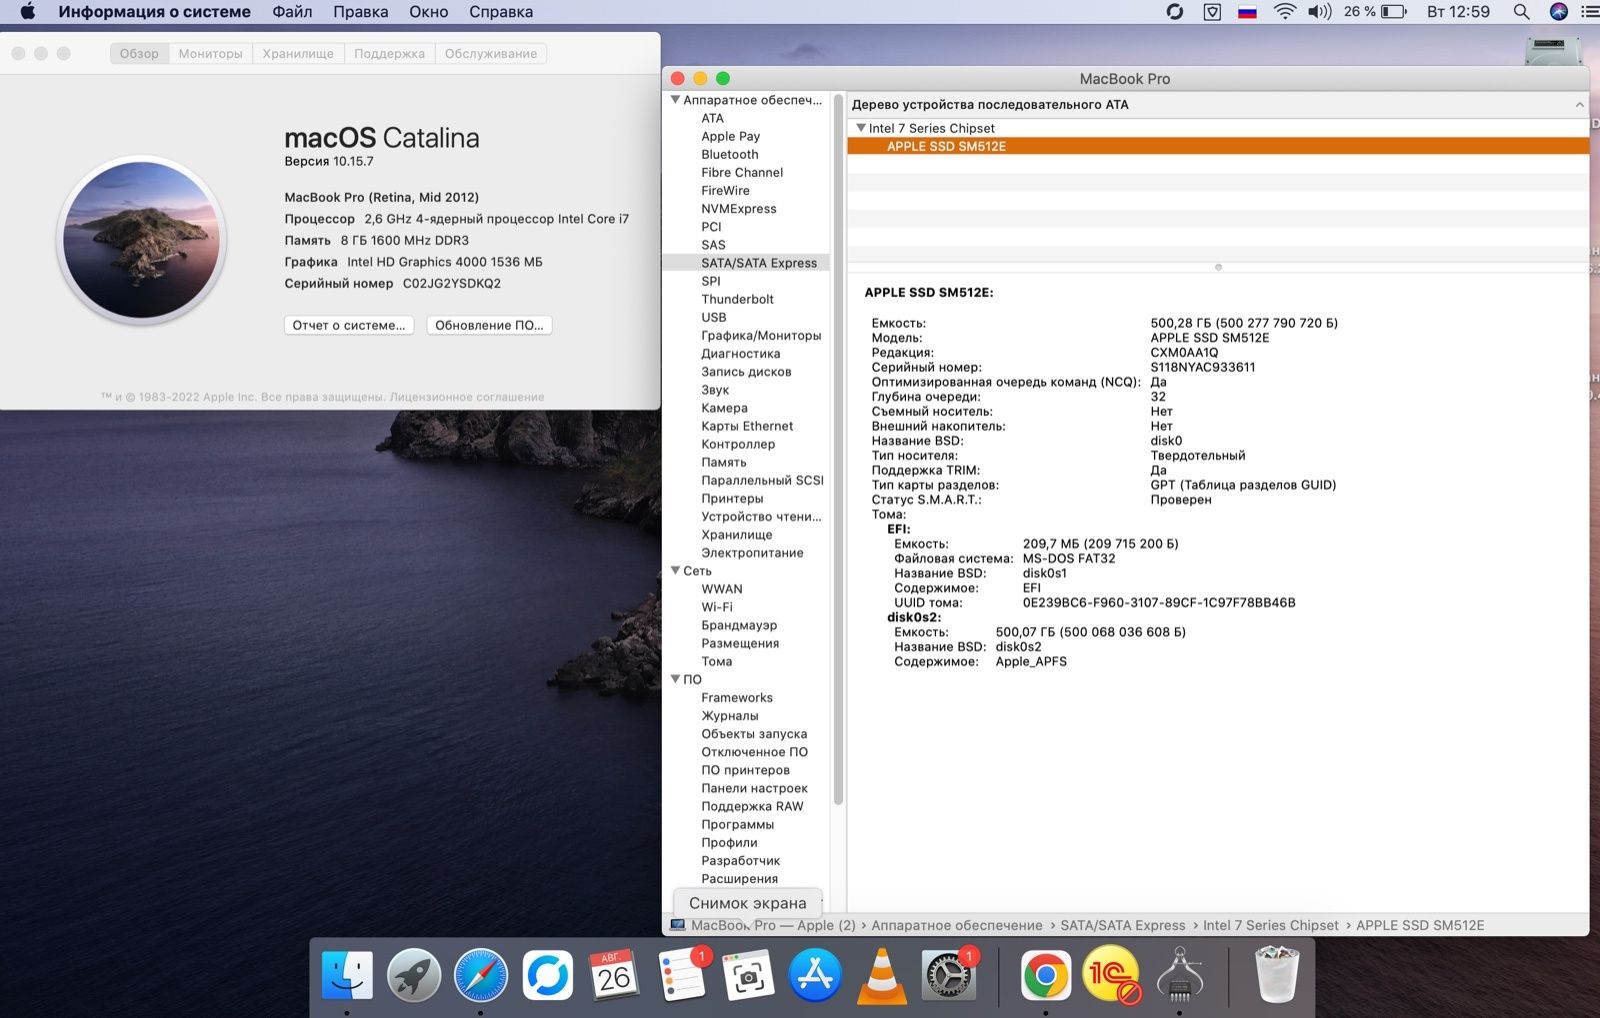The height and width of the screenshot is (1018, 1600).
Task: Open the Информация о системе app menu
Action: 155,12
